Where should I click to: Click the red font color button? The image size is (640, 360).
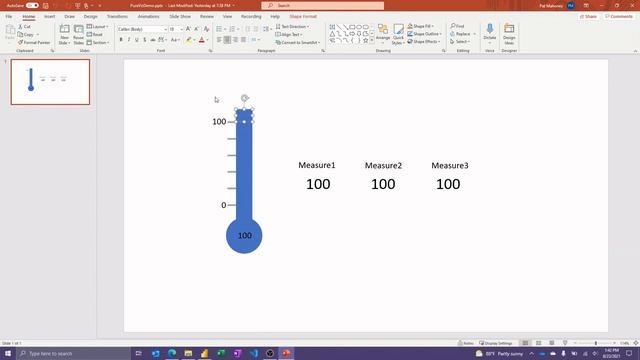(x=202, y=40)
